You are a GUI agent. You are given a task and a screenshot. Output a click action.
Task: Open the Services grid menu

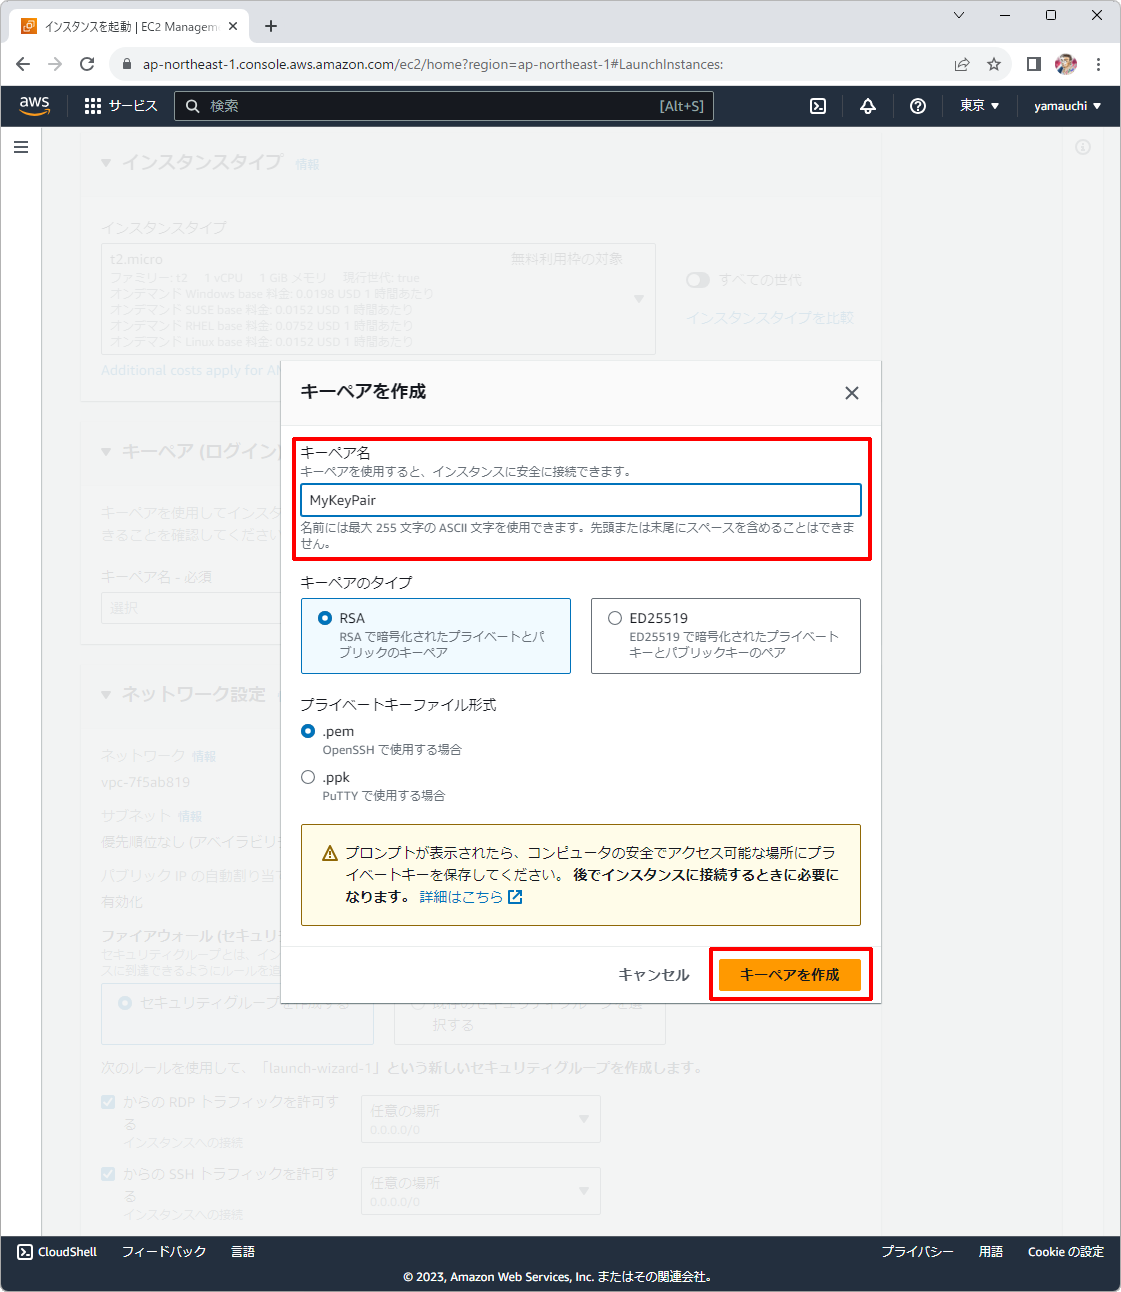coord(121,106)
